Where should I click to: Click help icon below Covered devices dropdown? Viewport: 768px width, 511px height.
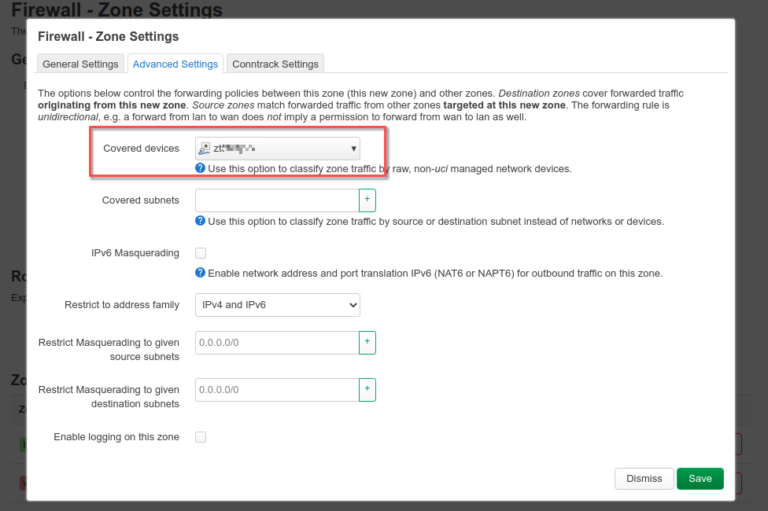tap(201, 169)
